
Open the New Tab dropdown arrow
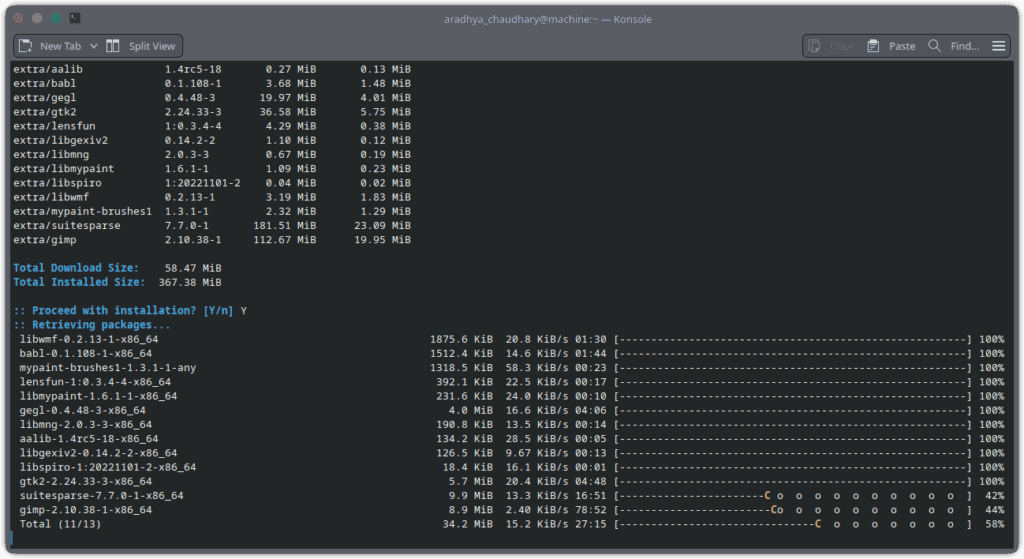coord(93,46)
